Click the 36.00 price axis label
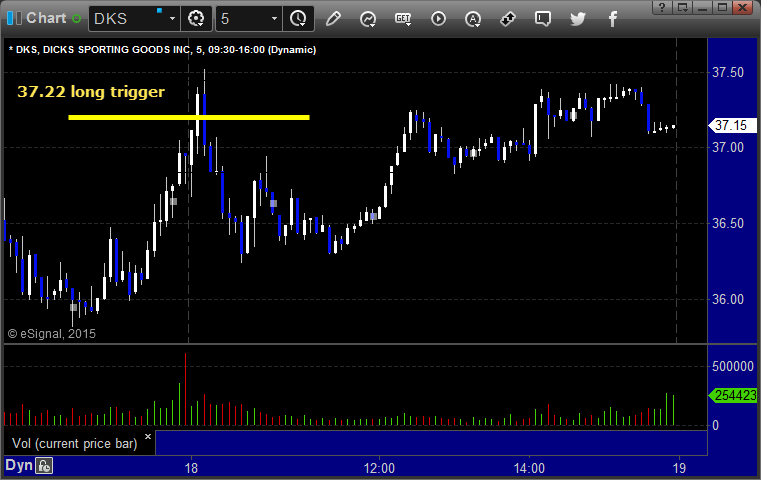Screen dimensions: 761x480 (x=728, y=299)
